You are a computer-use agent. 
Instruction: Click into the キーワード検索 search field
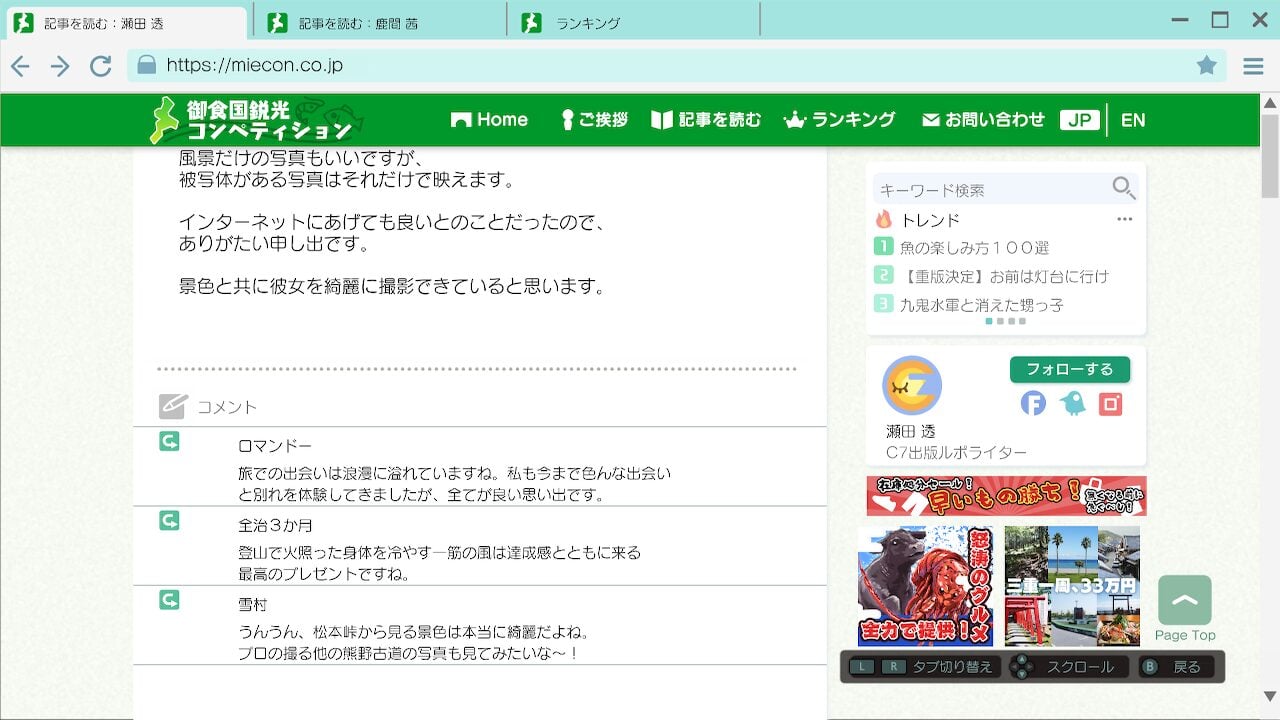pyautogui.click(x=990, y=189)
